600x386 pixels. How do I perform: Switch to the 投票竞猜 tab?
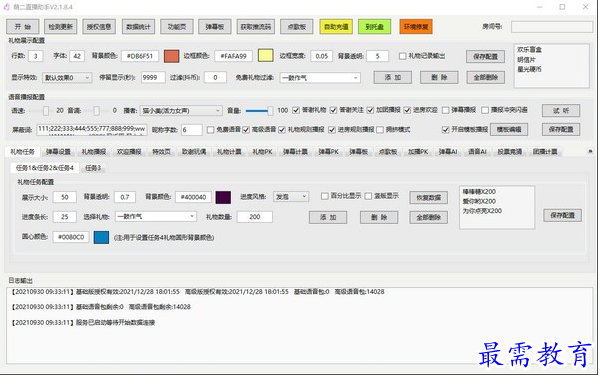point(510,152)
